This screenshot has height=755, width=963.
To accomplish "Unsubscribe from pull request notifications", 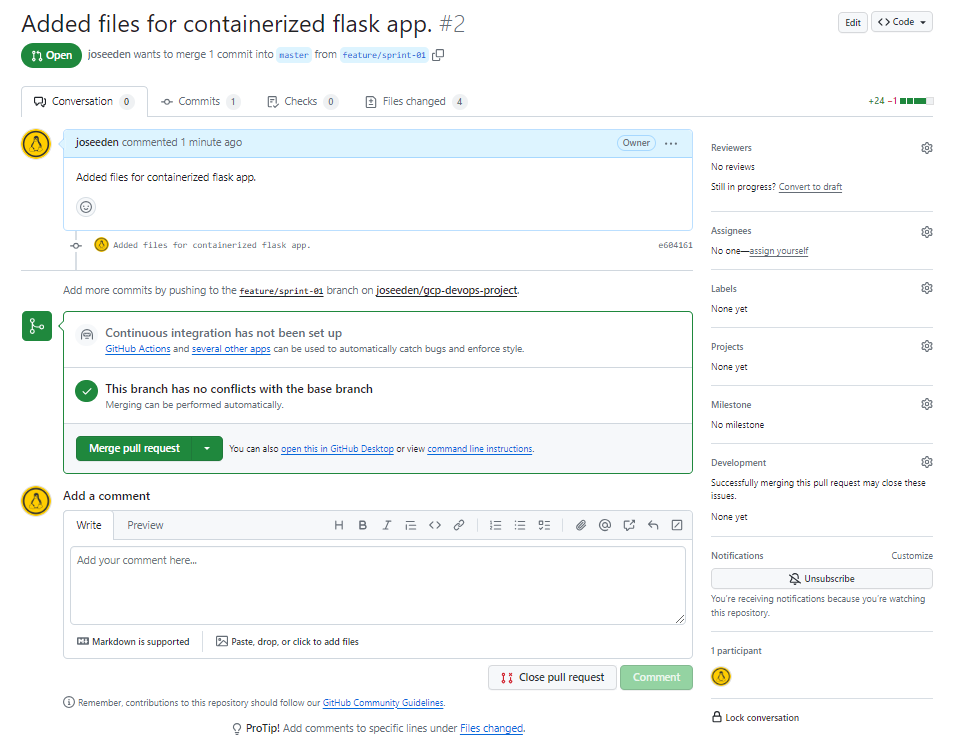I will pos(821,579).
